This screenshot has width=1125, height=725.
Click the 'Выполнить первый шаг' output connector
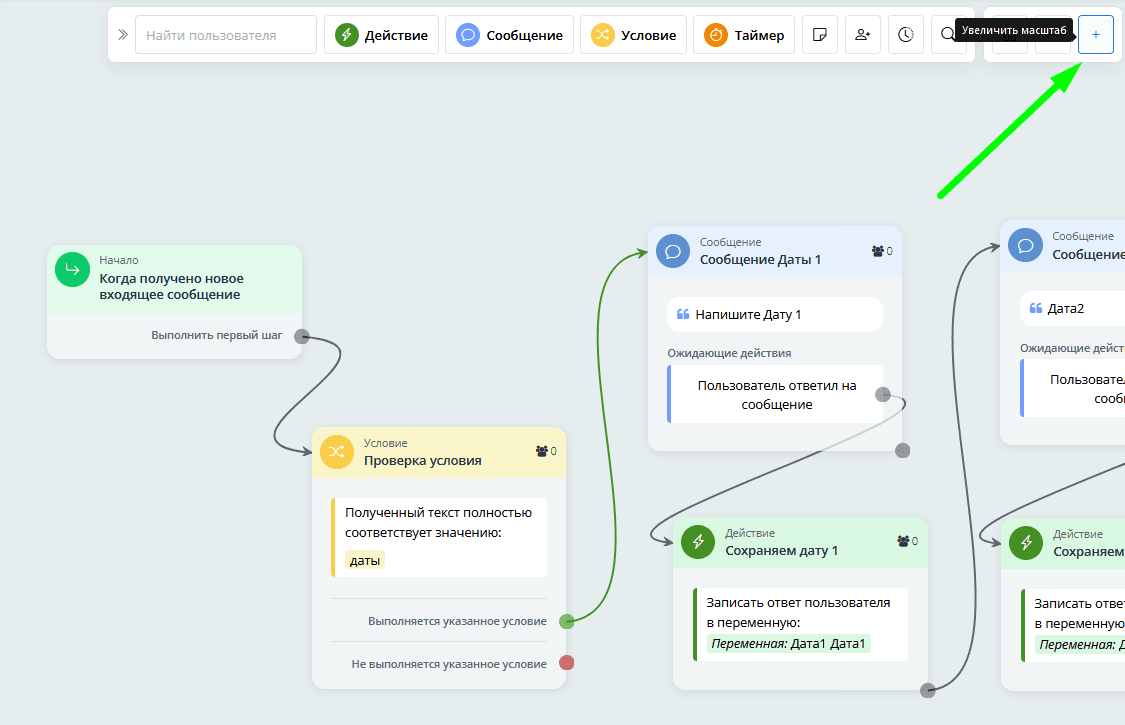[x=302, y=336]
